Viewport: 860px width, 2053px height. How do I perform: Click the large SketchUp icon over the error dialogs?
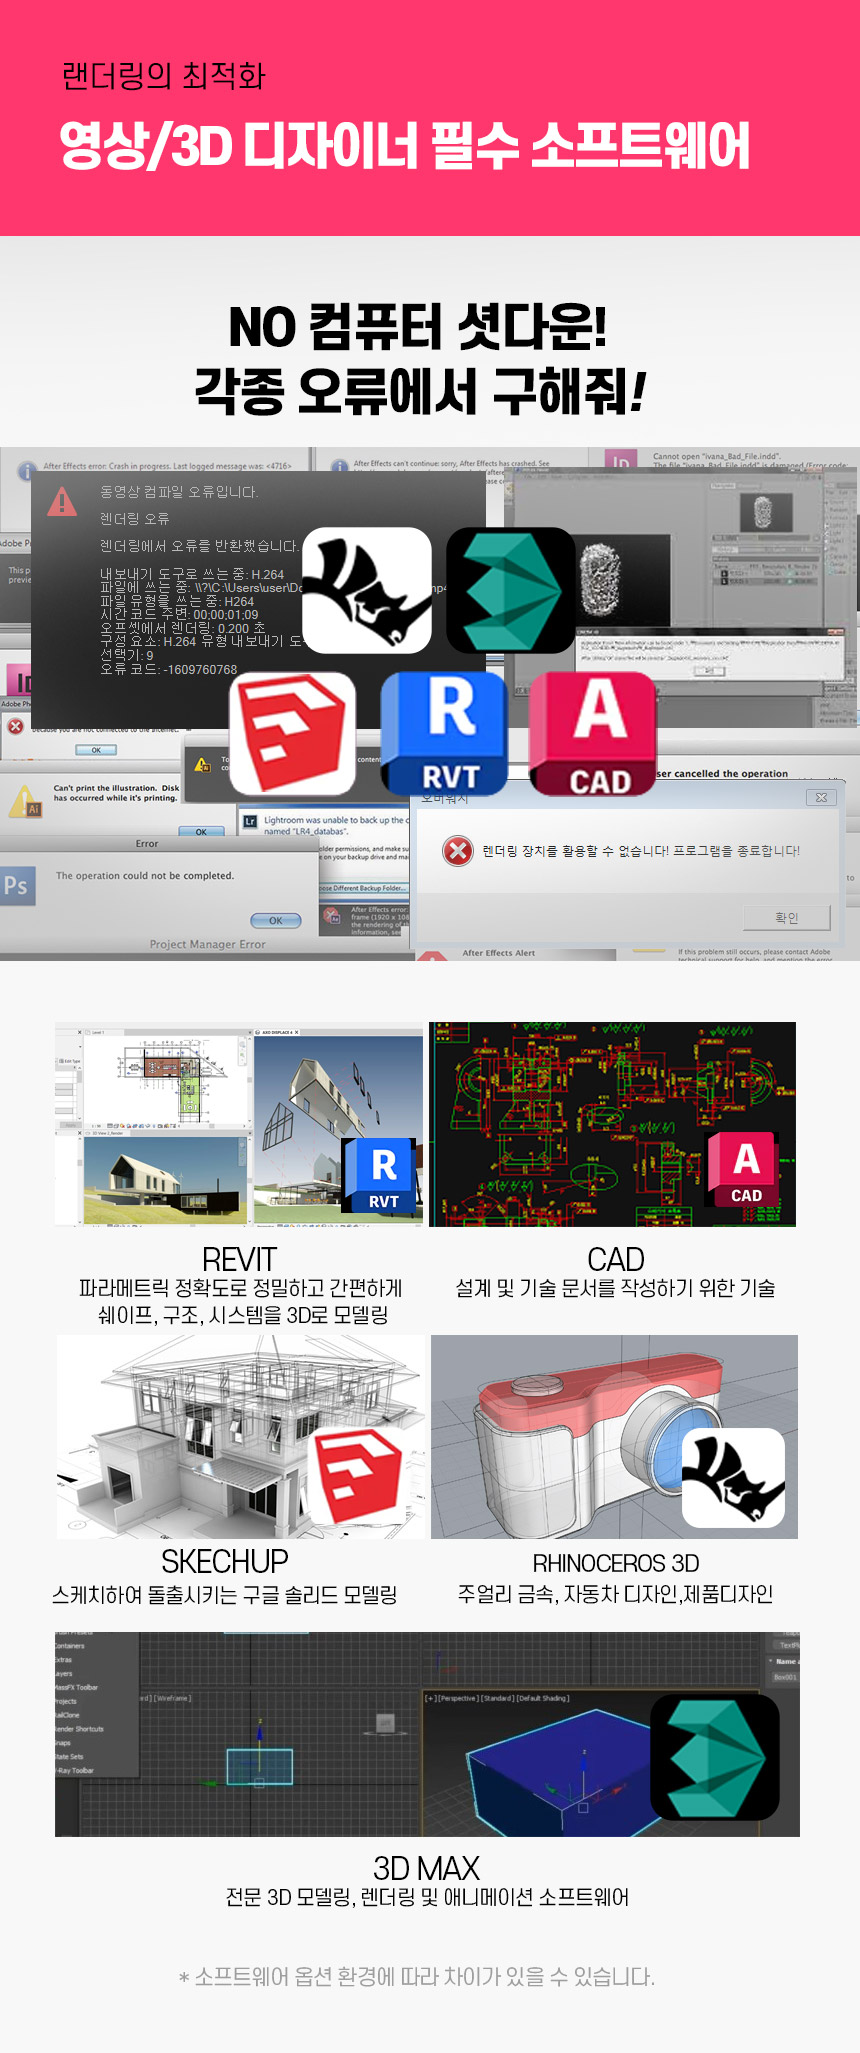[292, 733]
